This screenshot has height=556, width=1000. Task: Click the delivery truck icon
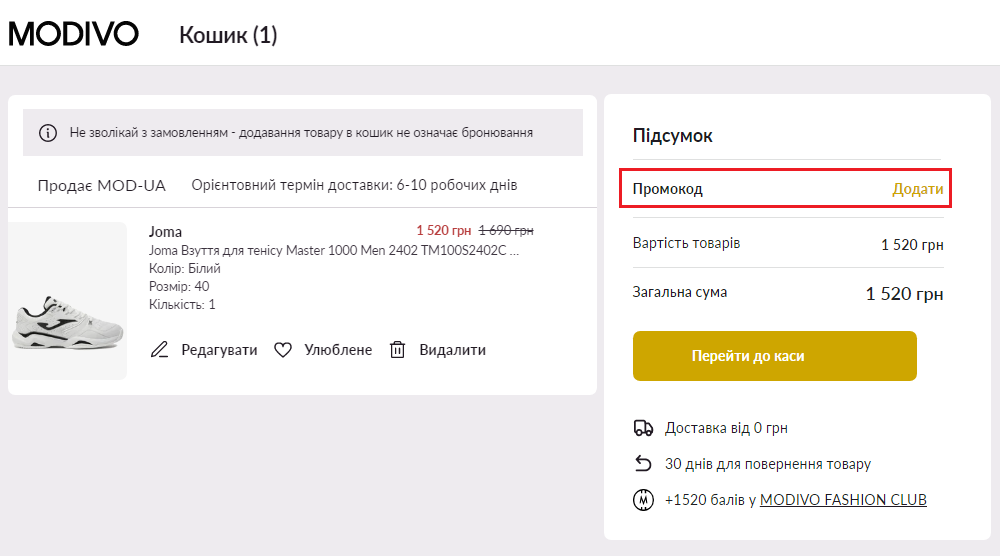click(x=643, y=428)
